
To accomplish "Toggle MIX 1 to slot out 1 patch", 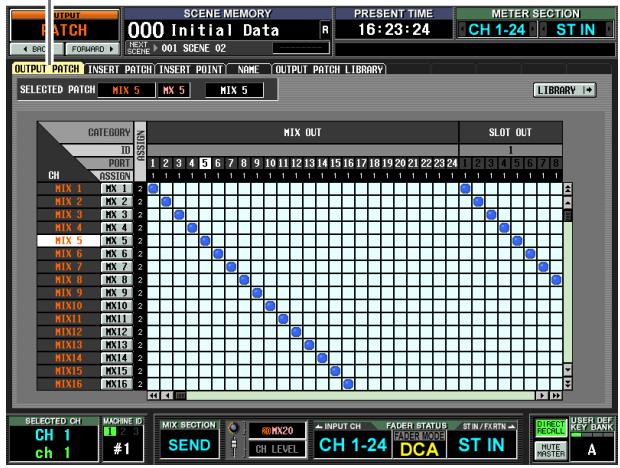I will [465, 189].
